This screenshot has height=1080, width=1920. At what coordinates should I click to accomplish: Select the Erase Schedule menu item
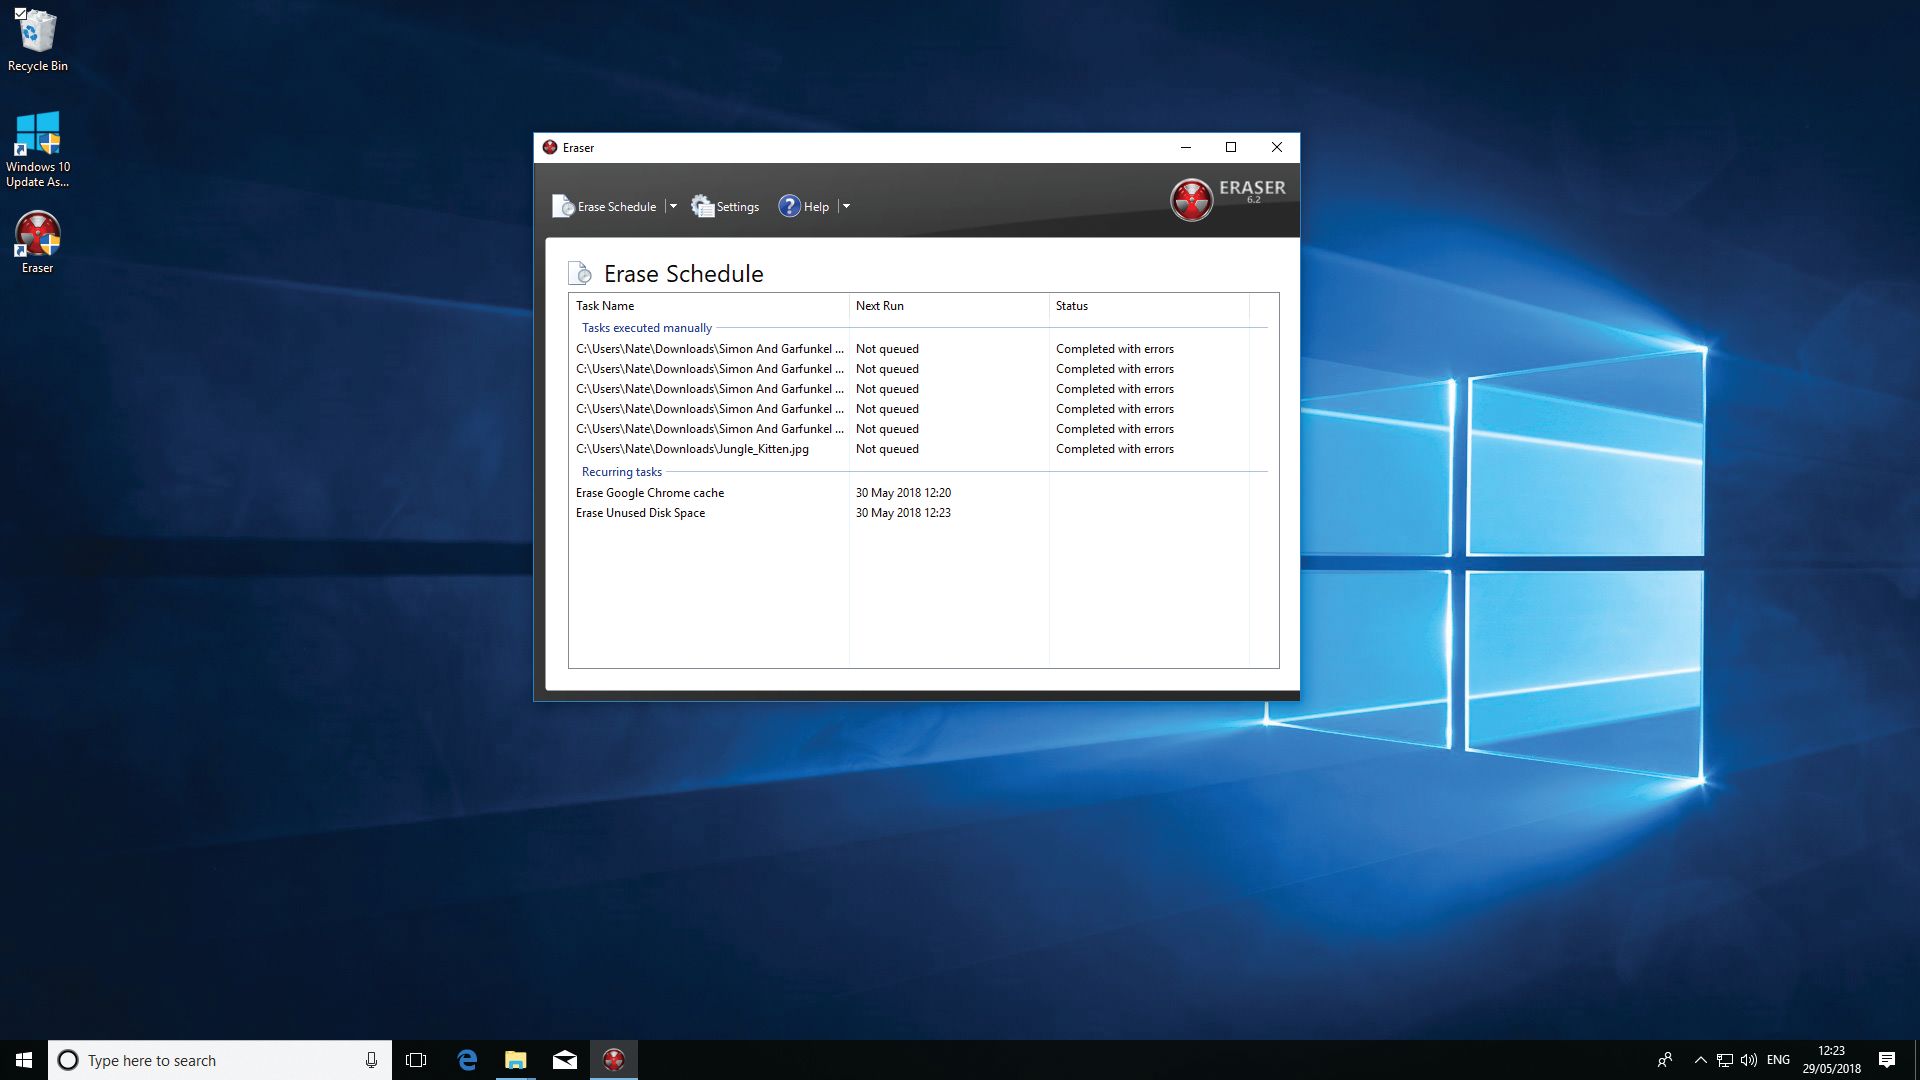pyautogui.click(x=617, y=206)
